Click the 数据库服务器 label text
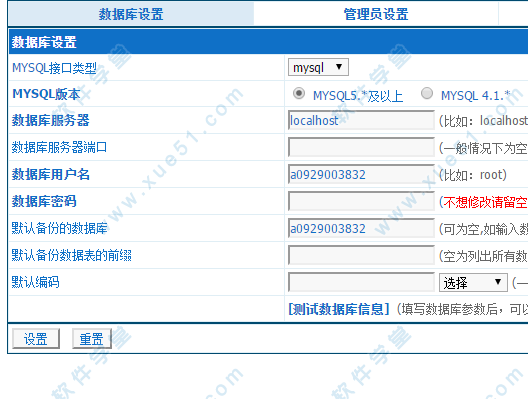 [51, 120]
